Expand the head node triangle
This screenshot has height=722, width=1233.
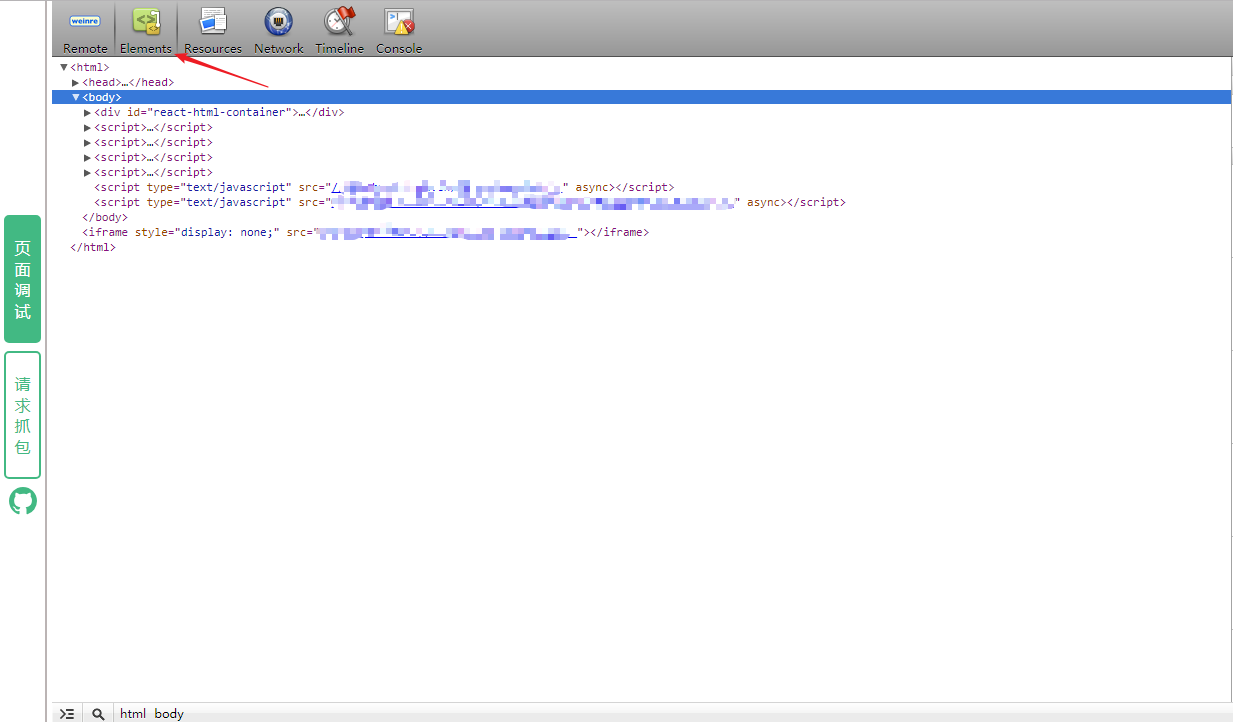click(76, 82)
